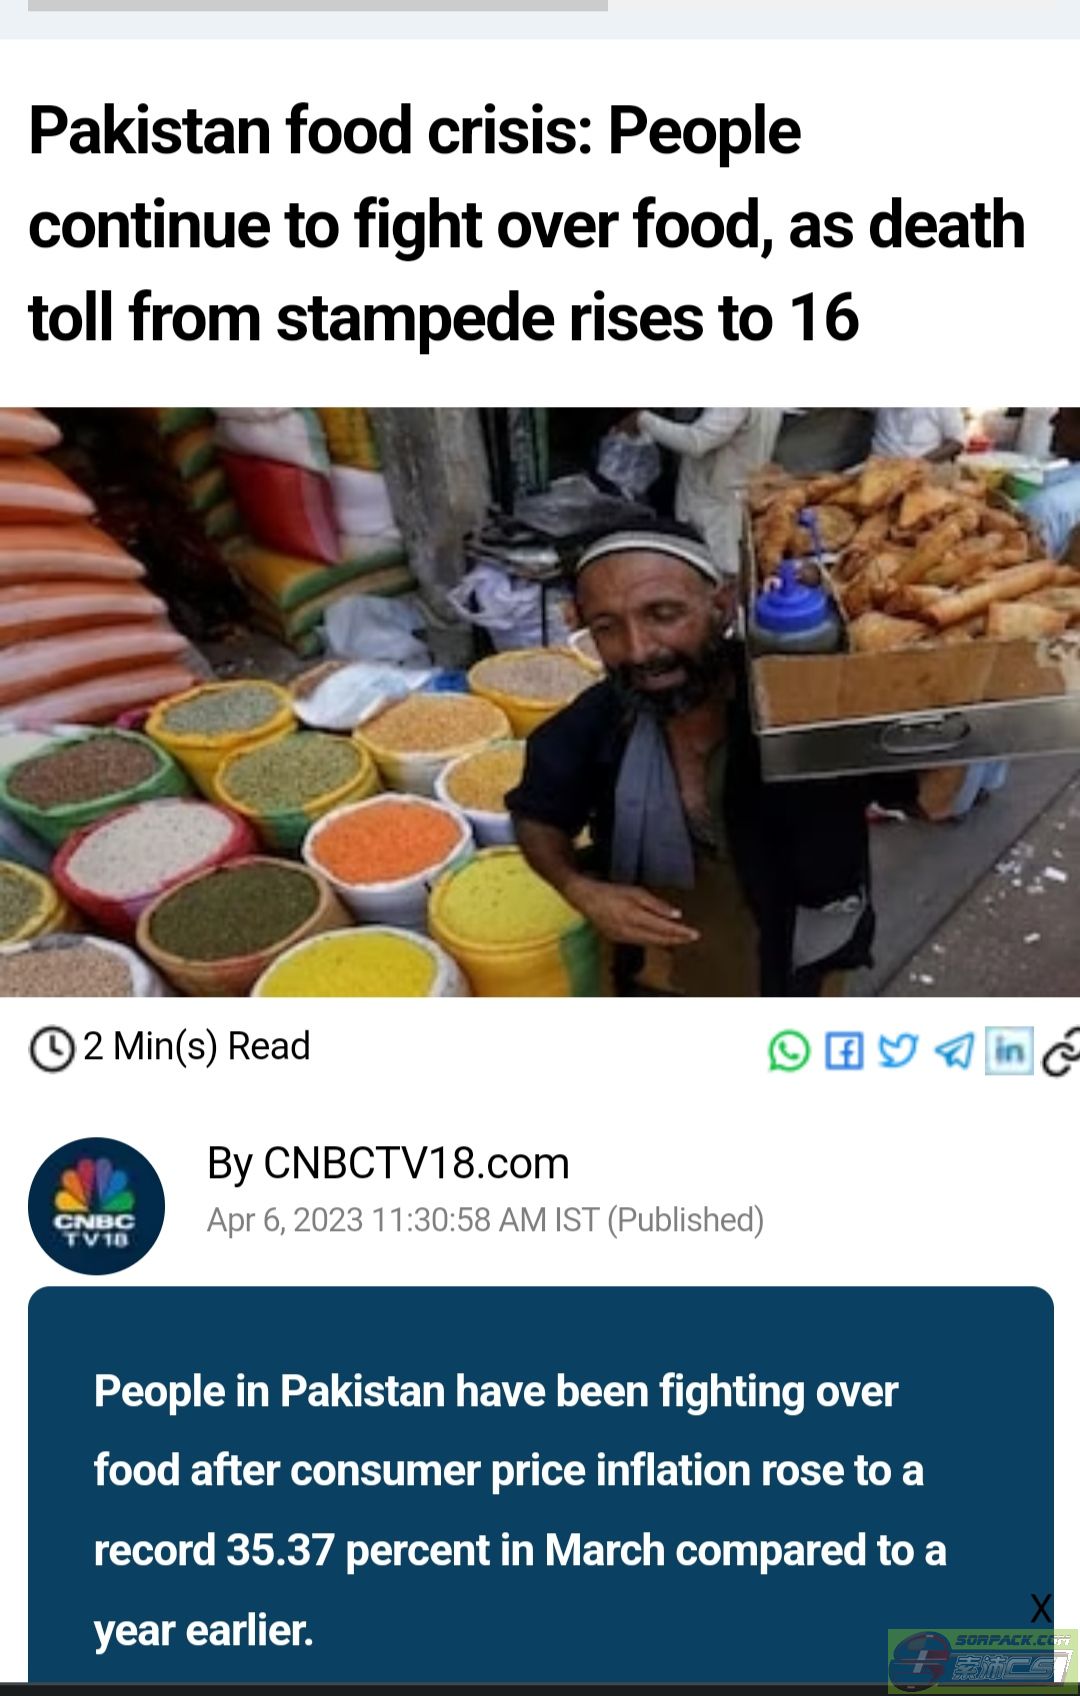Image resolution: width=1080 pixels, height=1696 pixels.
Task: Click the SORPACK.COM text in the watermark
Action: coord(1012,1641)
